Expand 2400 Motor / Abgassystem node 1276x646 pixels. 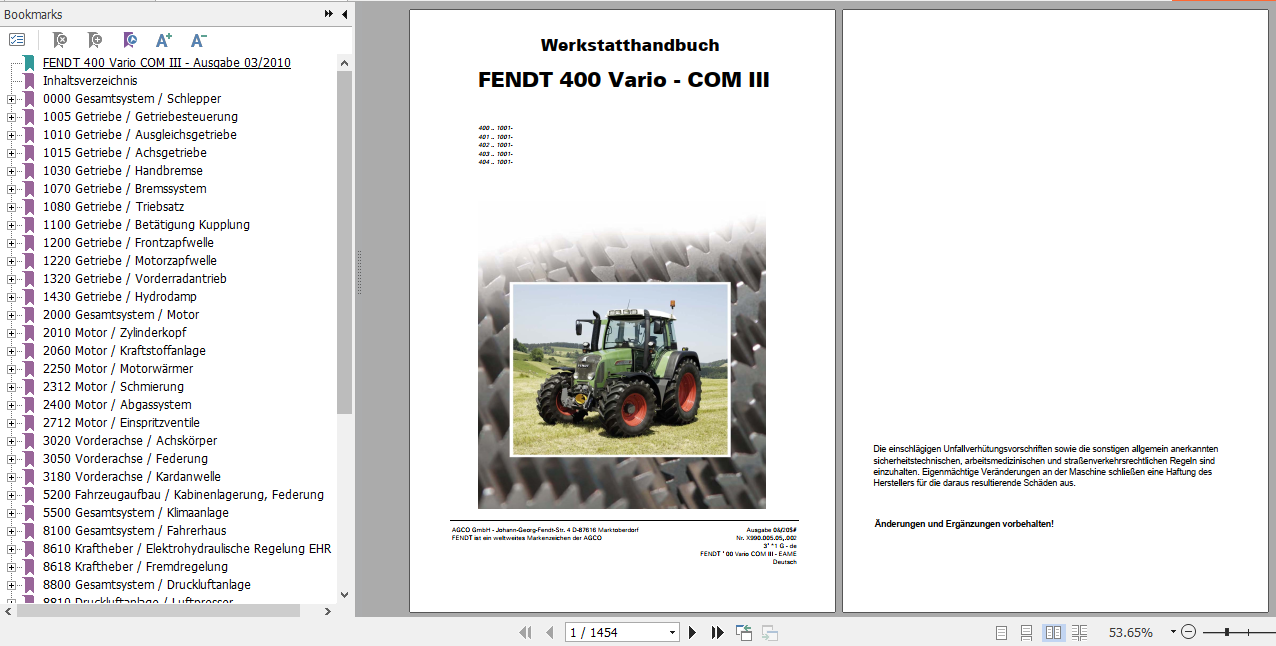12,405
